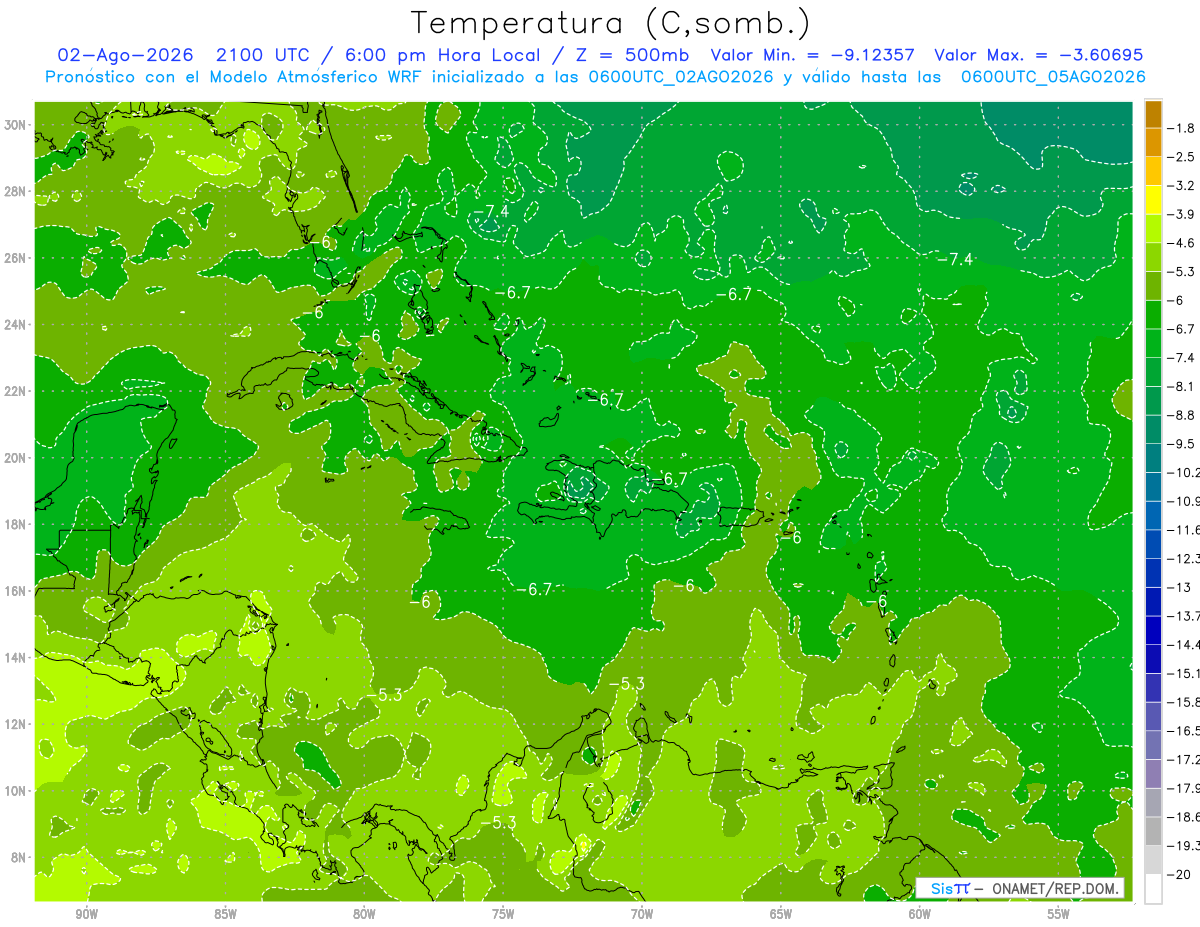Click the "8N" latitude axis label
1200x927 pixels.
pyautogui.click(x=19, y=857)
